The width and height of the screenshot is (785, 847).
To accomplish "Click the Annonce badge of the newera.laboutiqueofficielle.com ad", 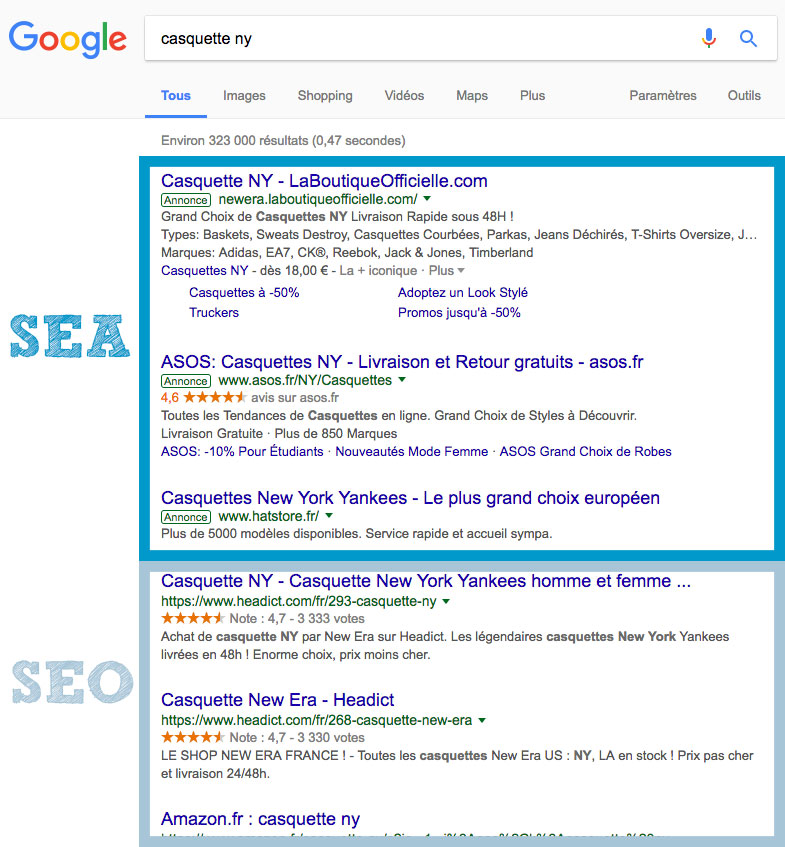I will (x=186, y=200).
